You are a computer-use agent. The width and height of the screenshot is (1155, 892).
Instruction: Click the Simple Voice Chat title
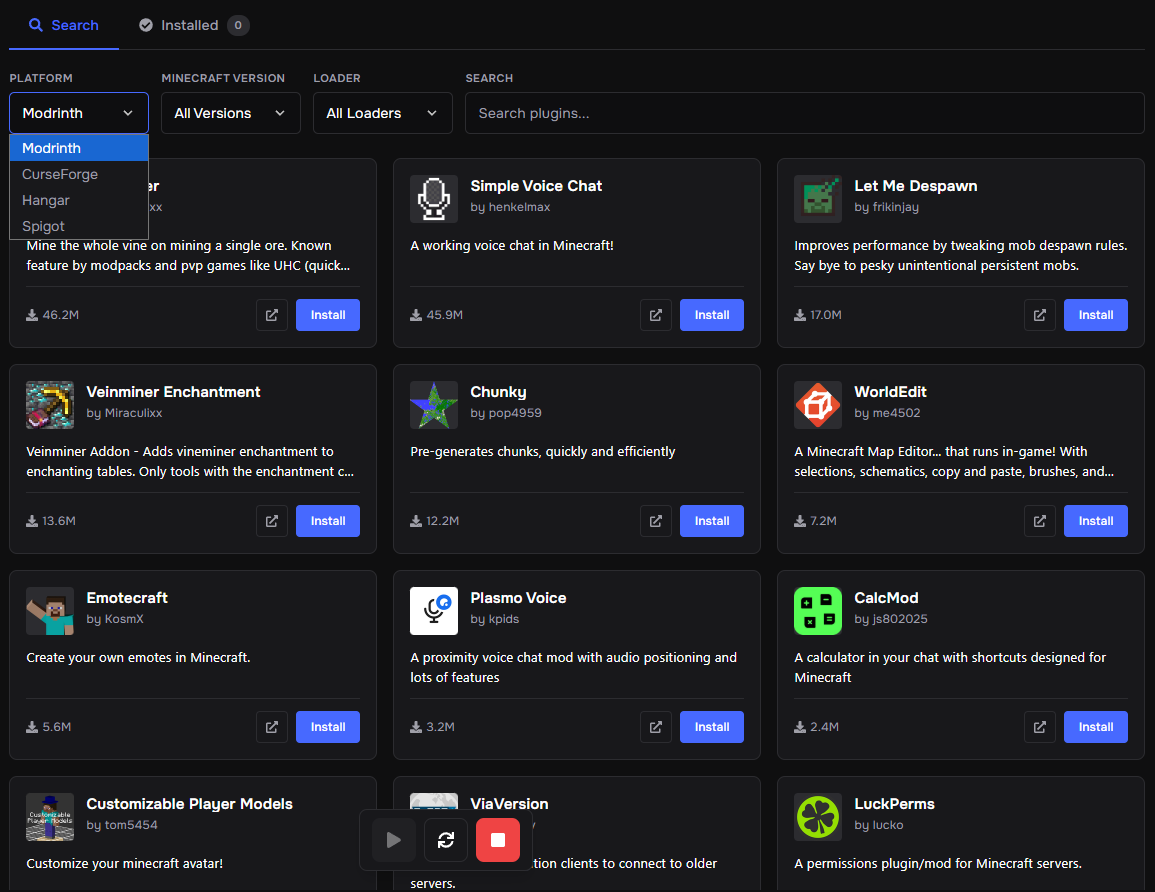pos(536,186)
